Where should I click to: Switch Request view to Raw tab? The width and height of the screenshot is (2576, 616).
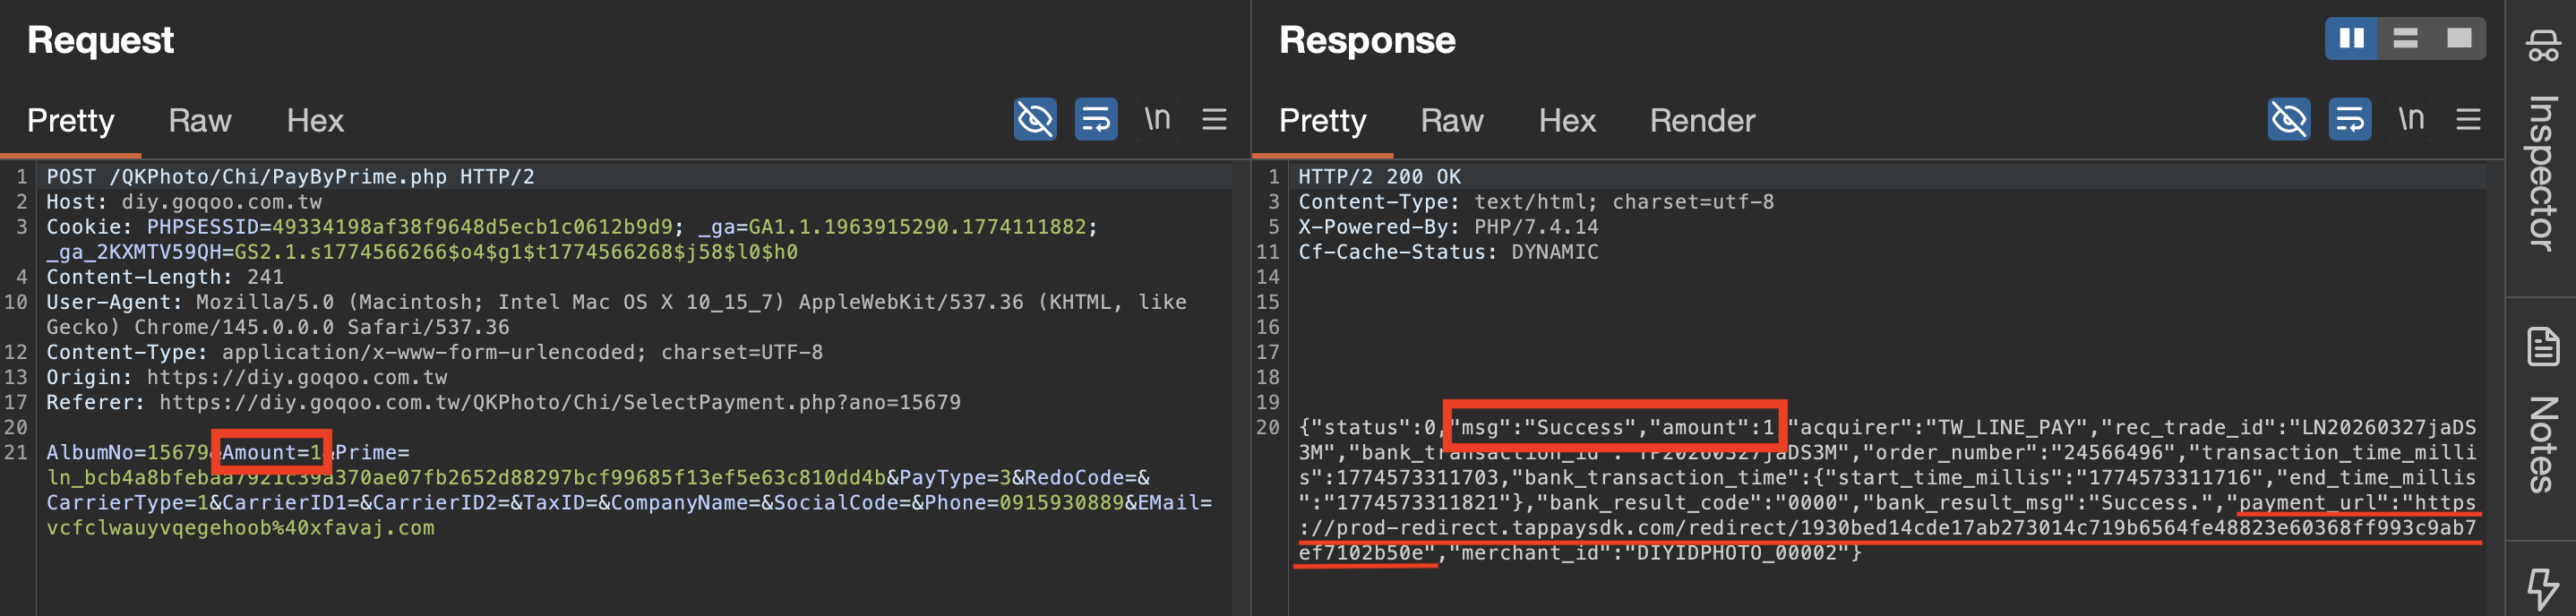[x=200, y=121]
